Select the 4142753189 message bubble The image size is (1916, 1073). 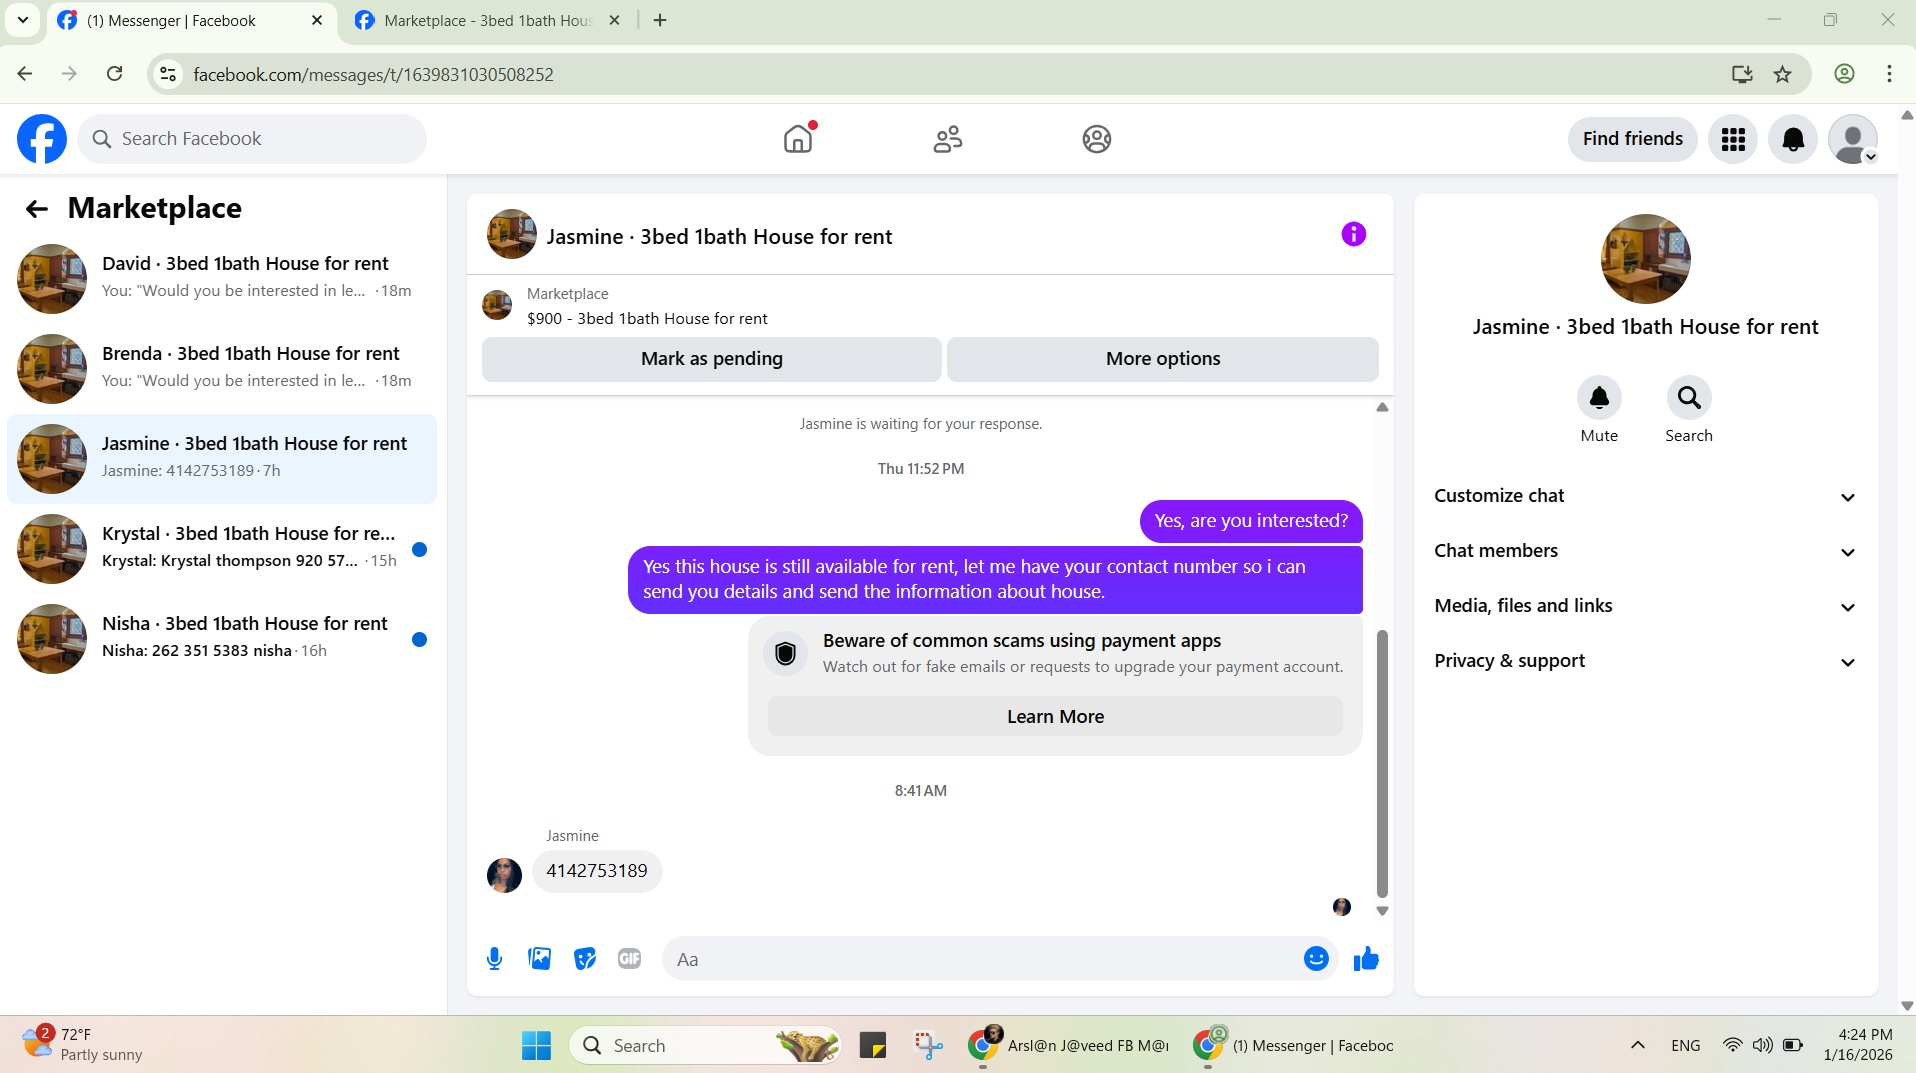click(597, 871)
